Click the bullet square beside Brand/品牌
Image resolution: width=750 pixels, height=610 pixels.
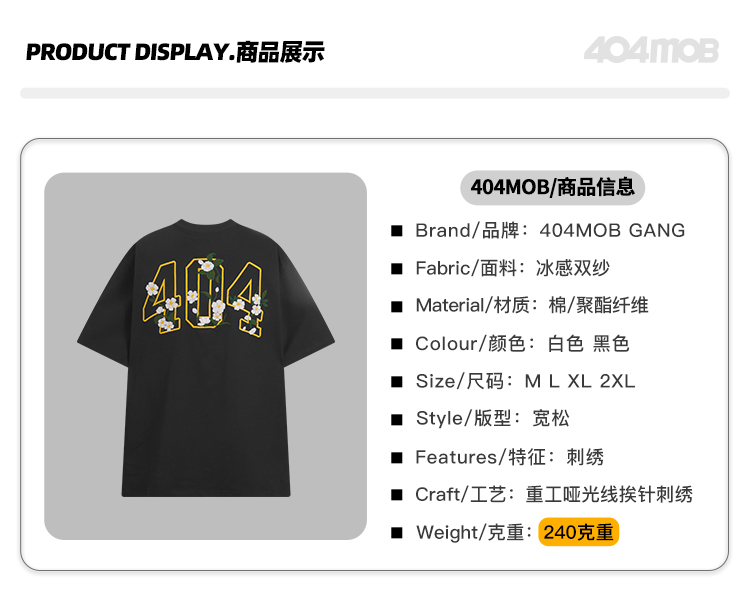click(397, 231)
